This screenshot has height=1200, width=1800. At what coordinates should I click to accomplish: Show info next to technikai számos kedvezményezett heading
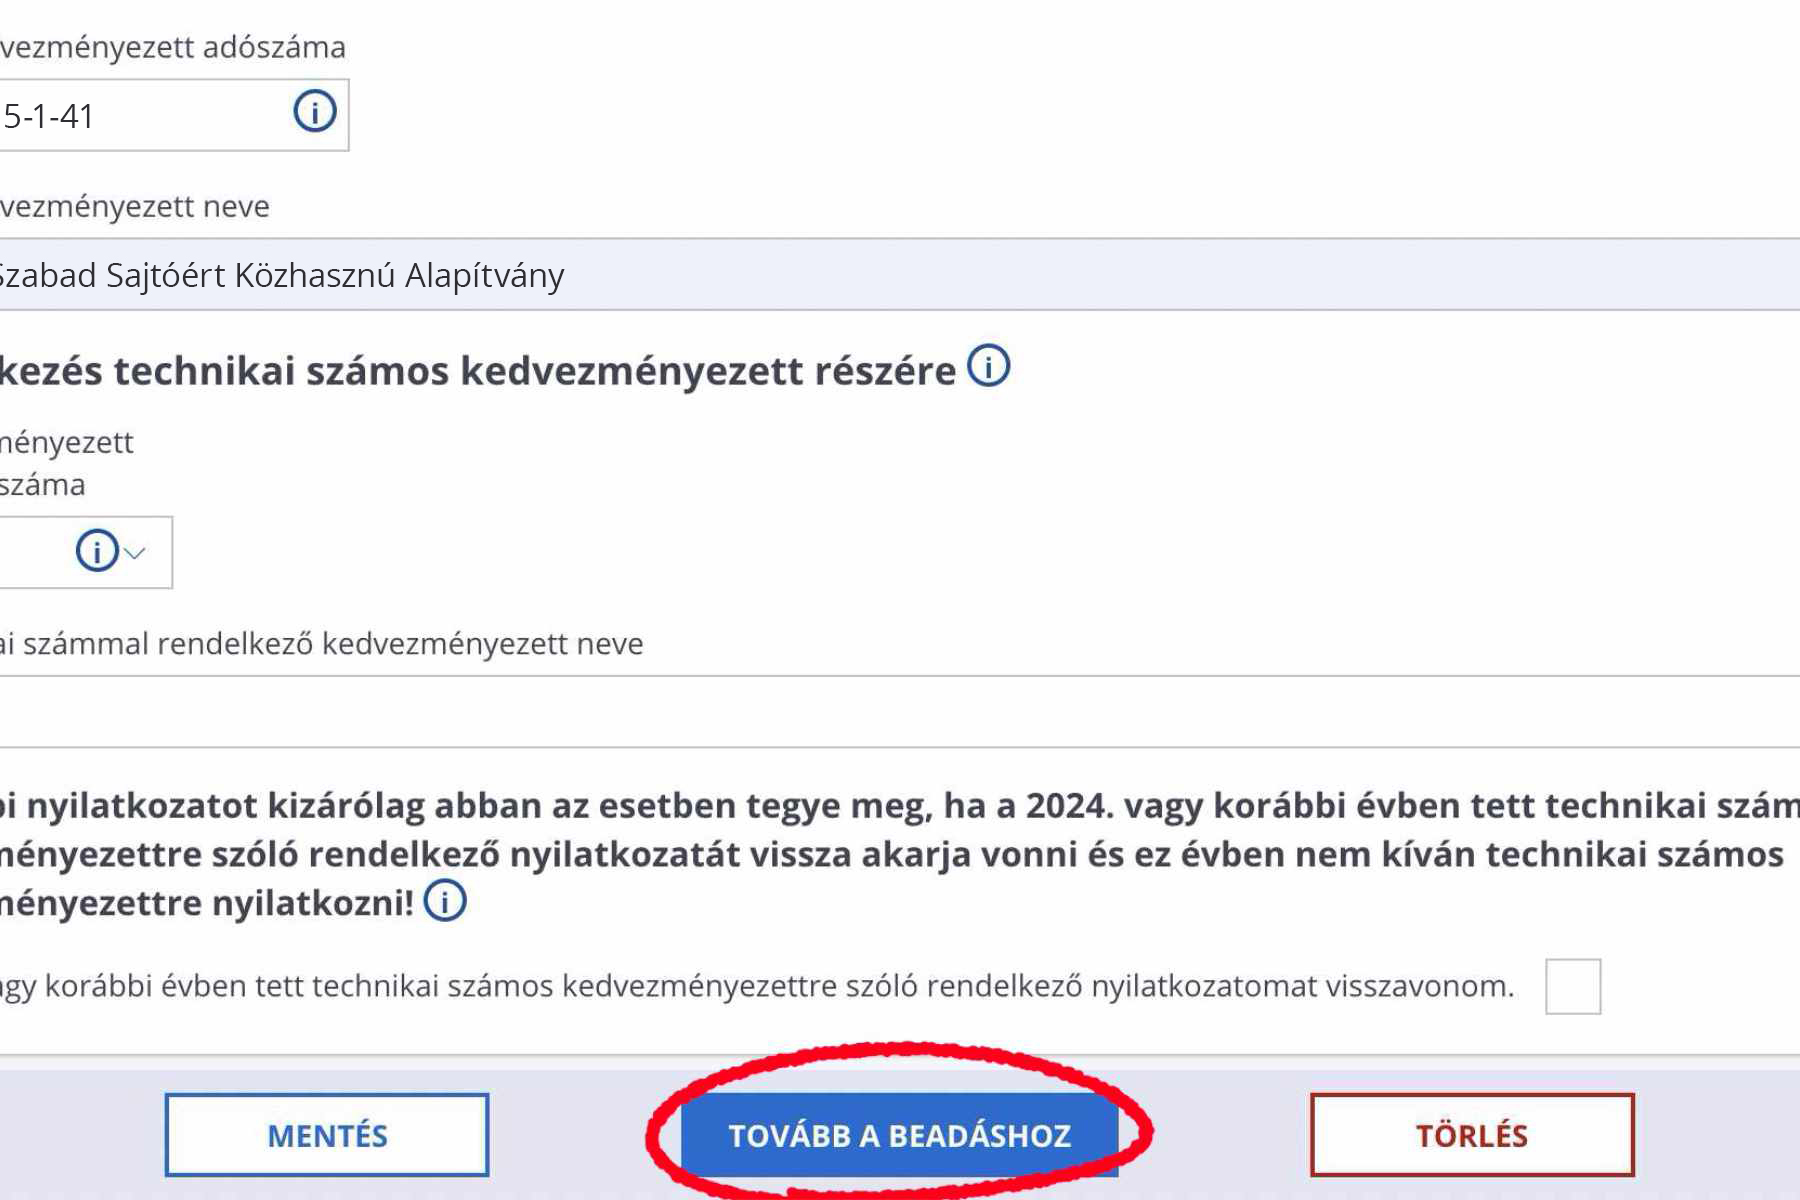988,366
